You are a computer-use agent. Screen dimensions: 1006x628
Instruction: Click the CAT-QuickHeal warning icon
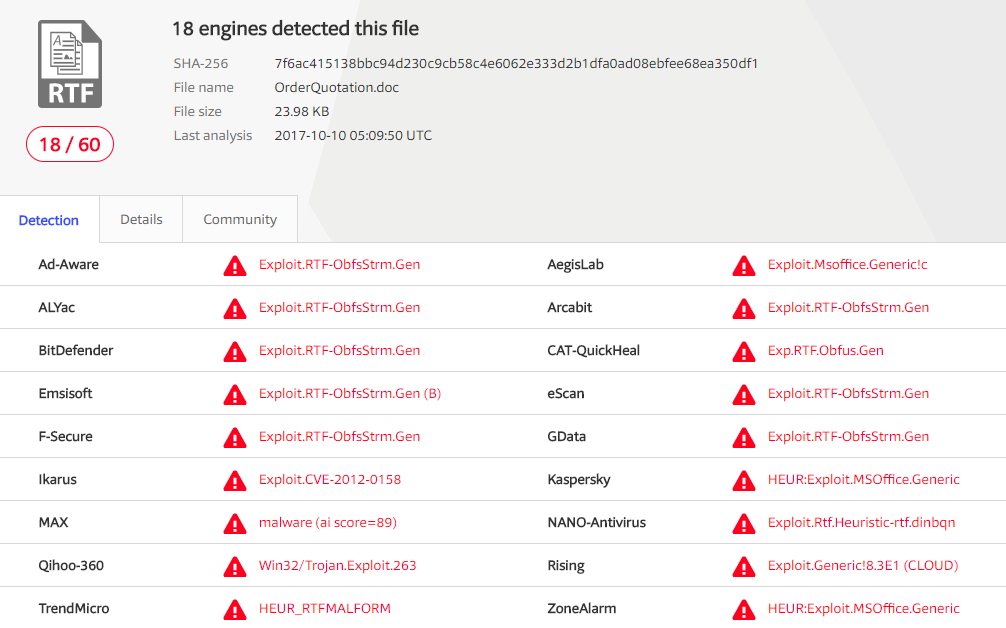(743, 351)
